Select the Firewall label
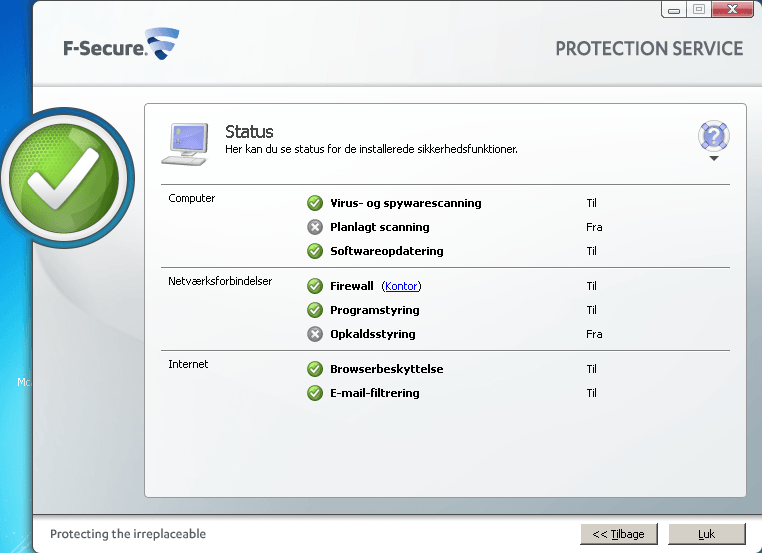The image size is (762, 553). click(x=352, y=286)
